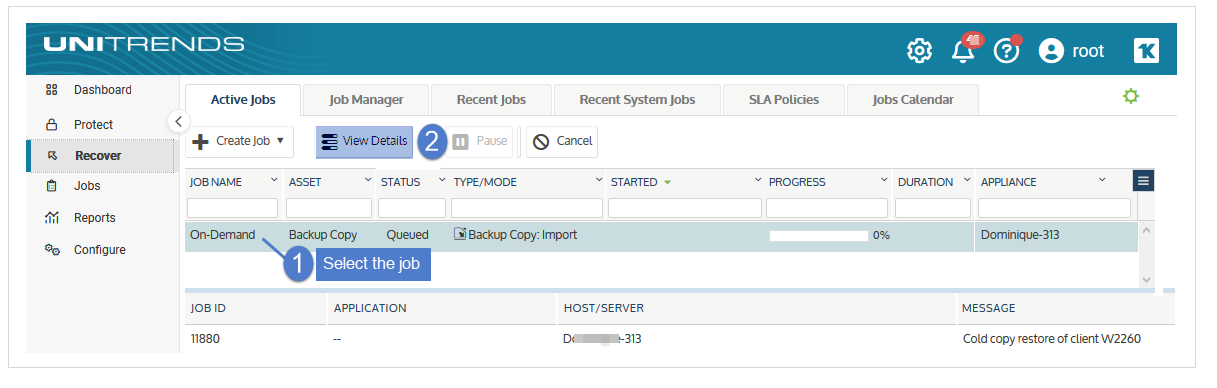The height and width of the screenshot is (388, 1217).
Task: Open the table columns menu icon
Action: click(1144, 181)
